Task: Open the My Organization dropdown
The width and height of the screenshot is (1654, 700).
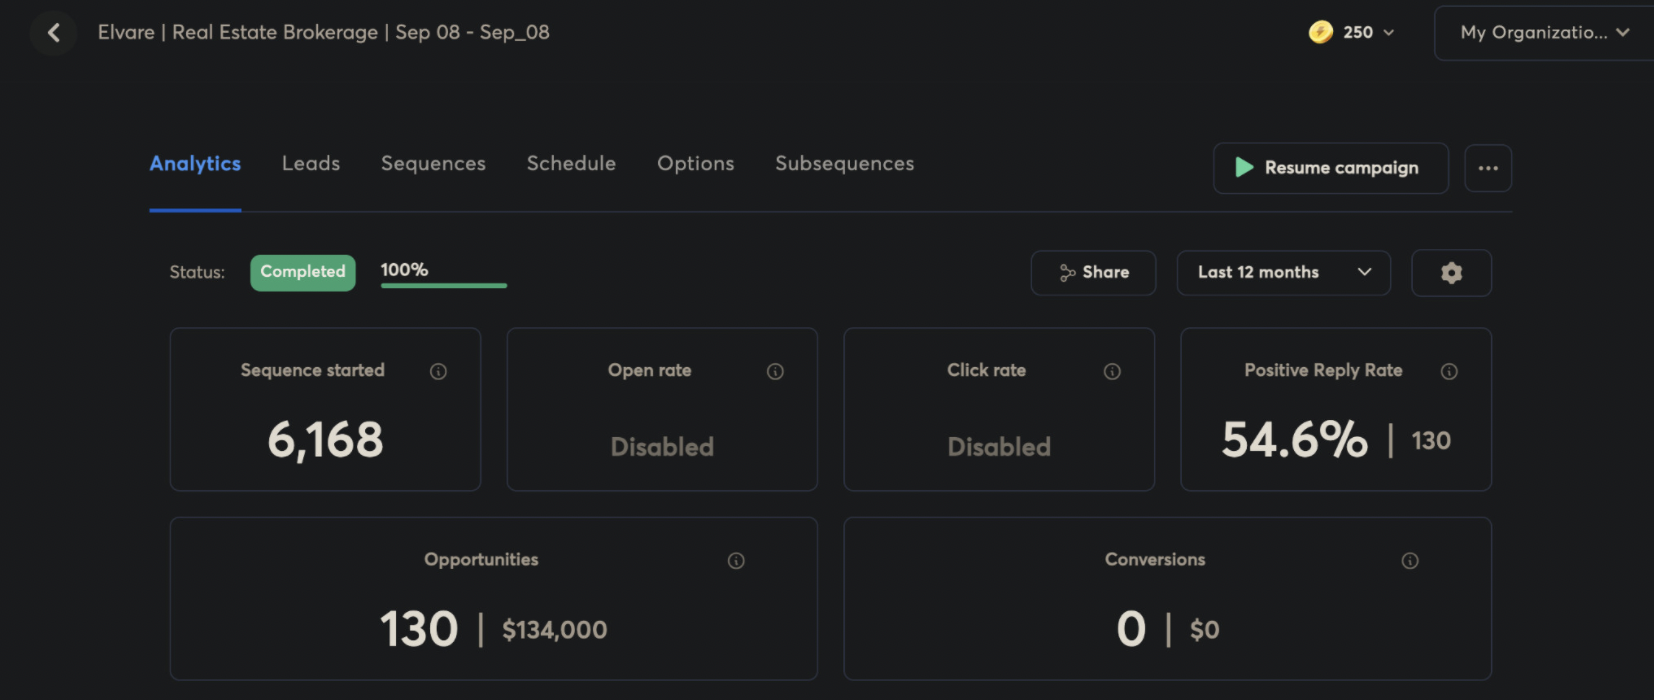Action: coord(1544,33)
